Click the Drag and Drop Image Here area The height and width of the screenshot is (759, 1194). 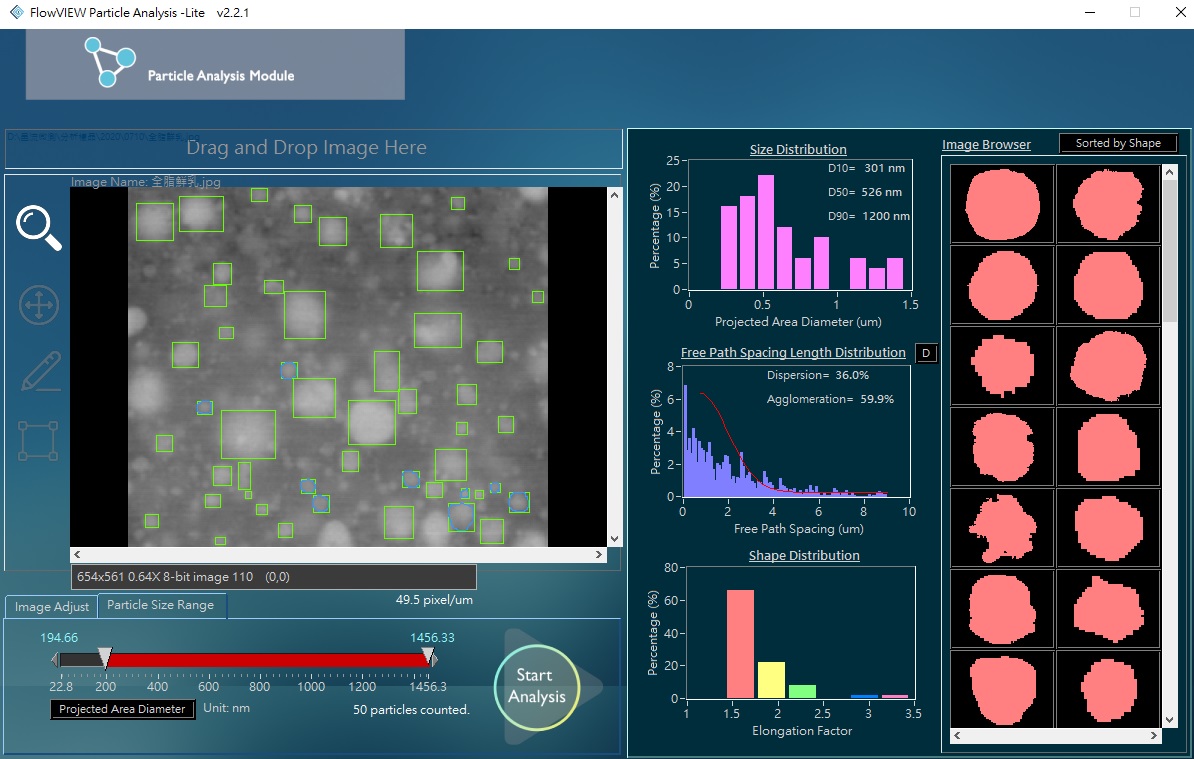(306, 148)
